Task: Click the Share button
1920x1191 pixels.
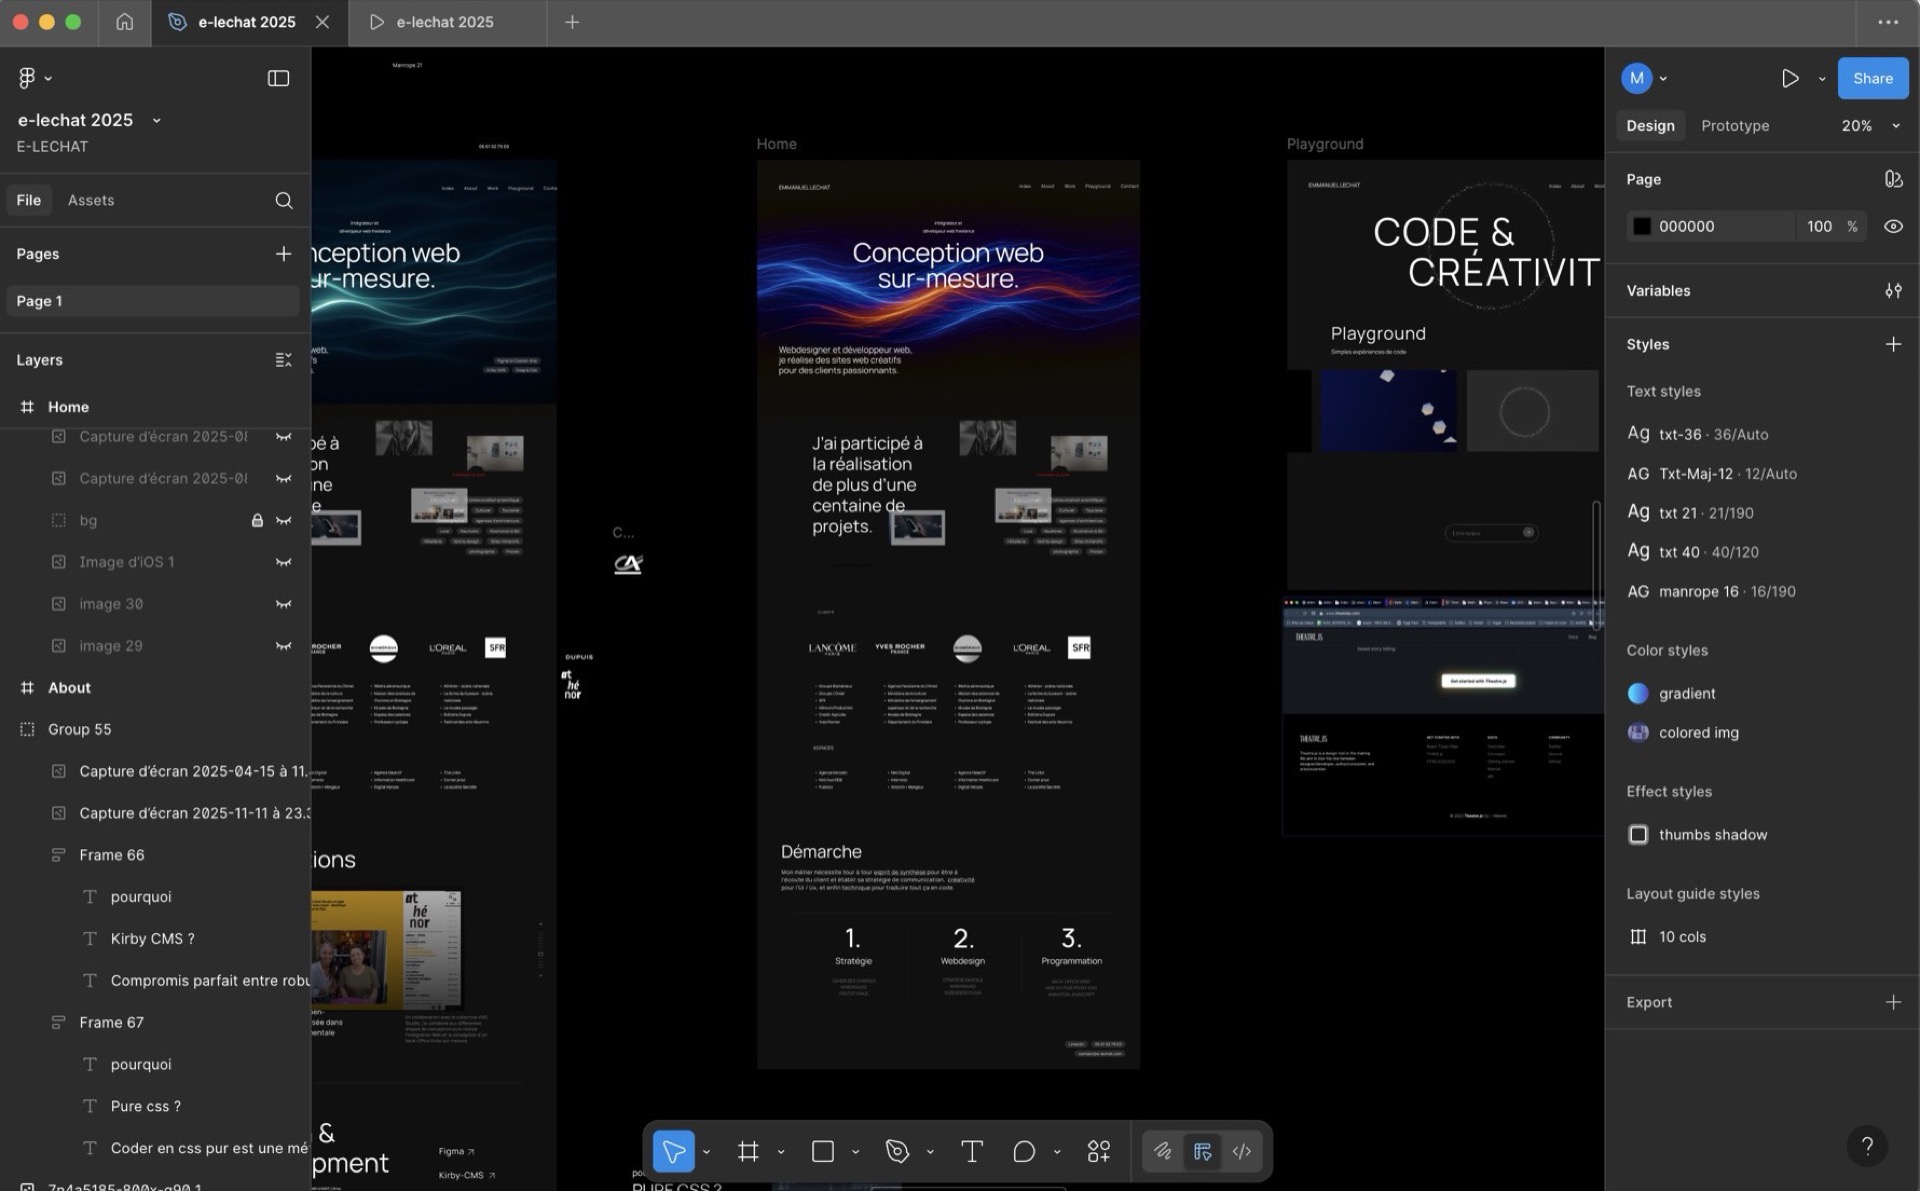Action: [x=1872, y=78]
